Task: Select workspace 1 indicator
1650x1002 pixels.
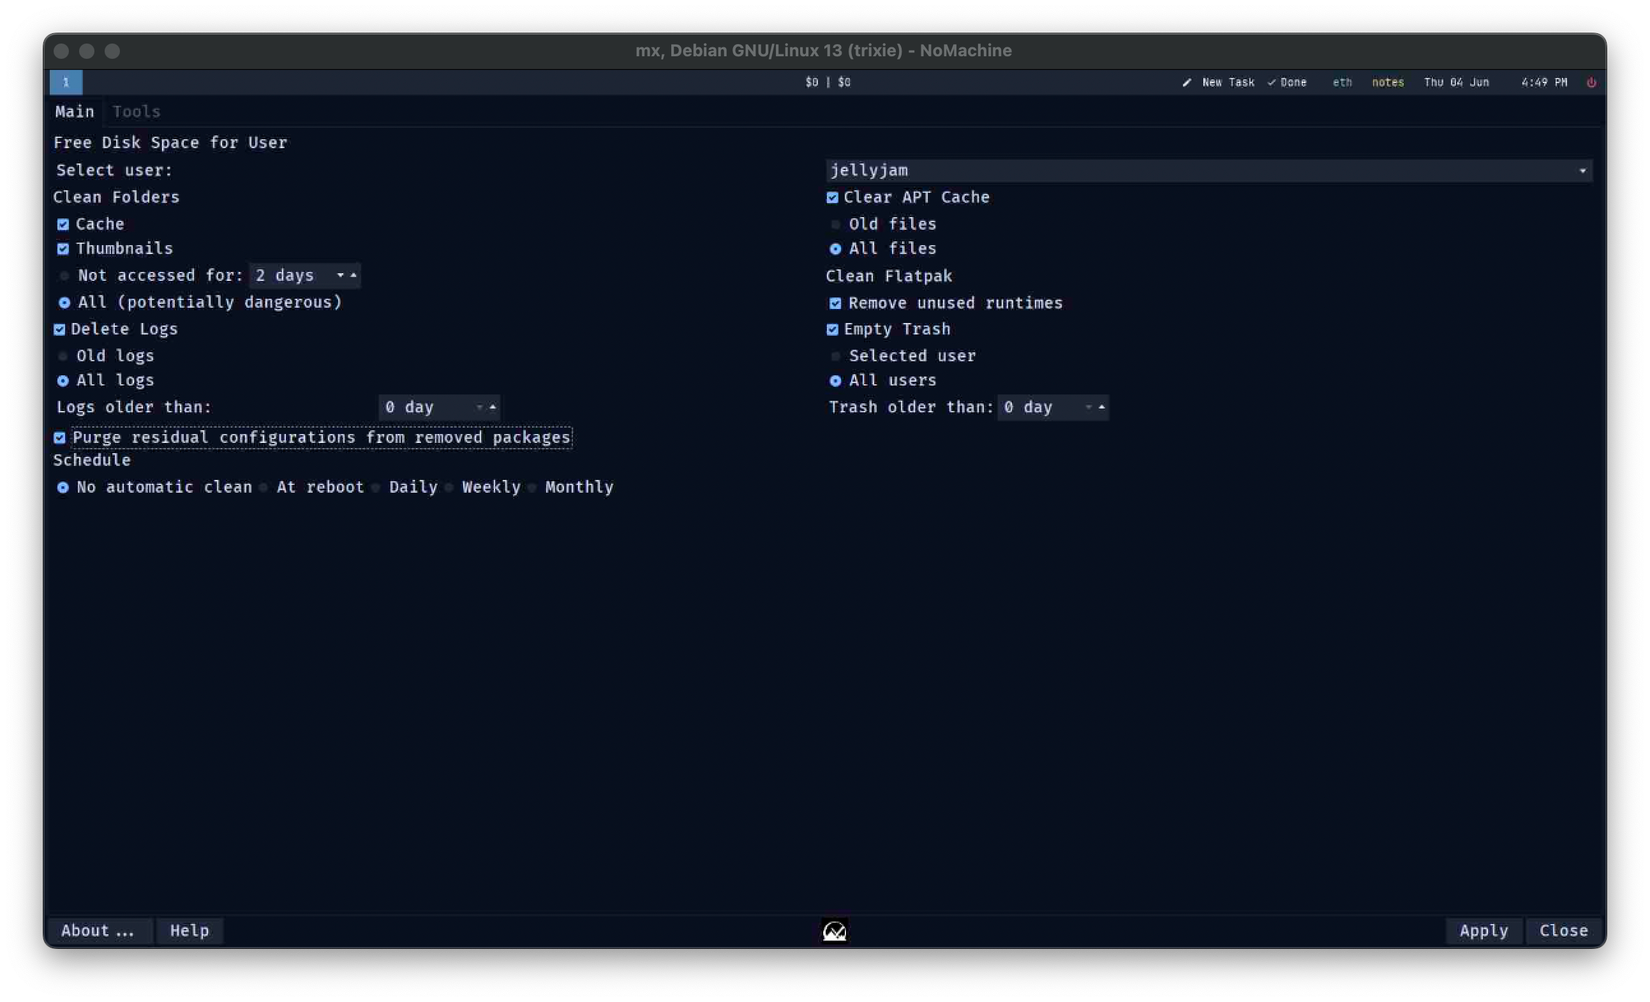Action: [x=66, y=82]
